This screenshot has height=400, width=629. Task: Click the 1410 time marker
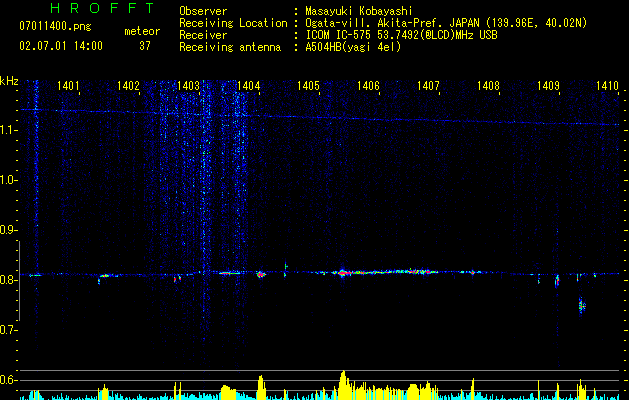tap(607, 85)
